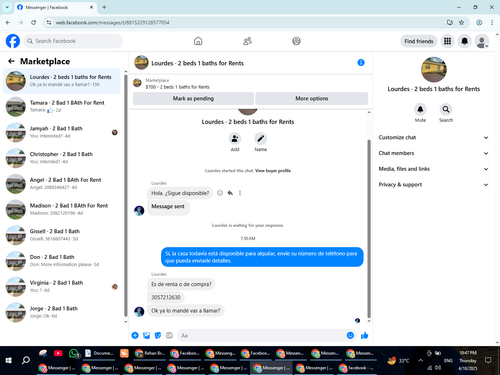Viewport: 500px width, 375px height.
Task: Click chat messages scrollbar
Action: pyautogui.click(x=369, y=228)
